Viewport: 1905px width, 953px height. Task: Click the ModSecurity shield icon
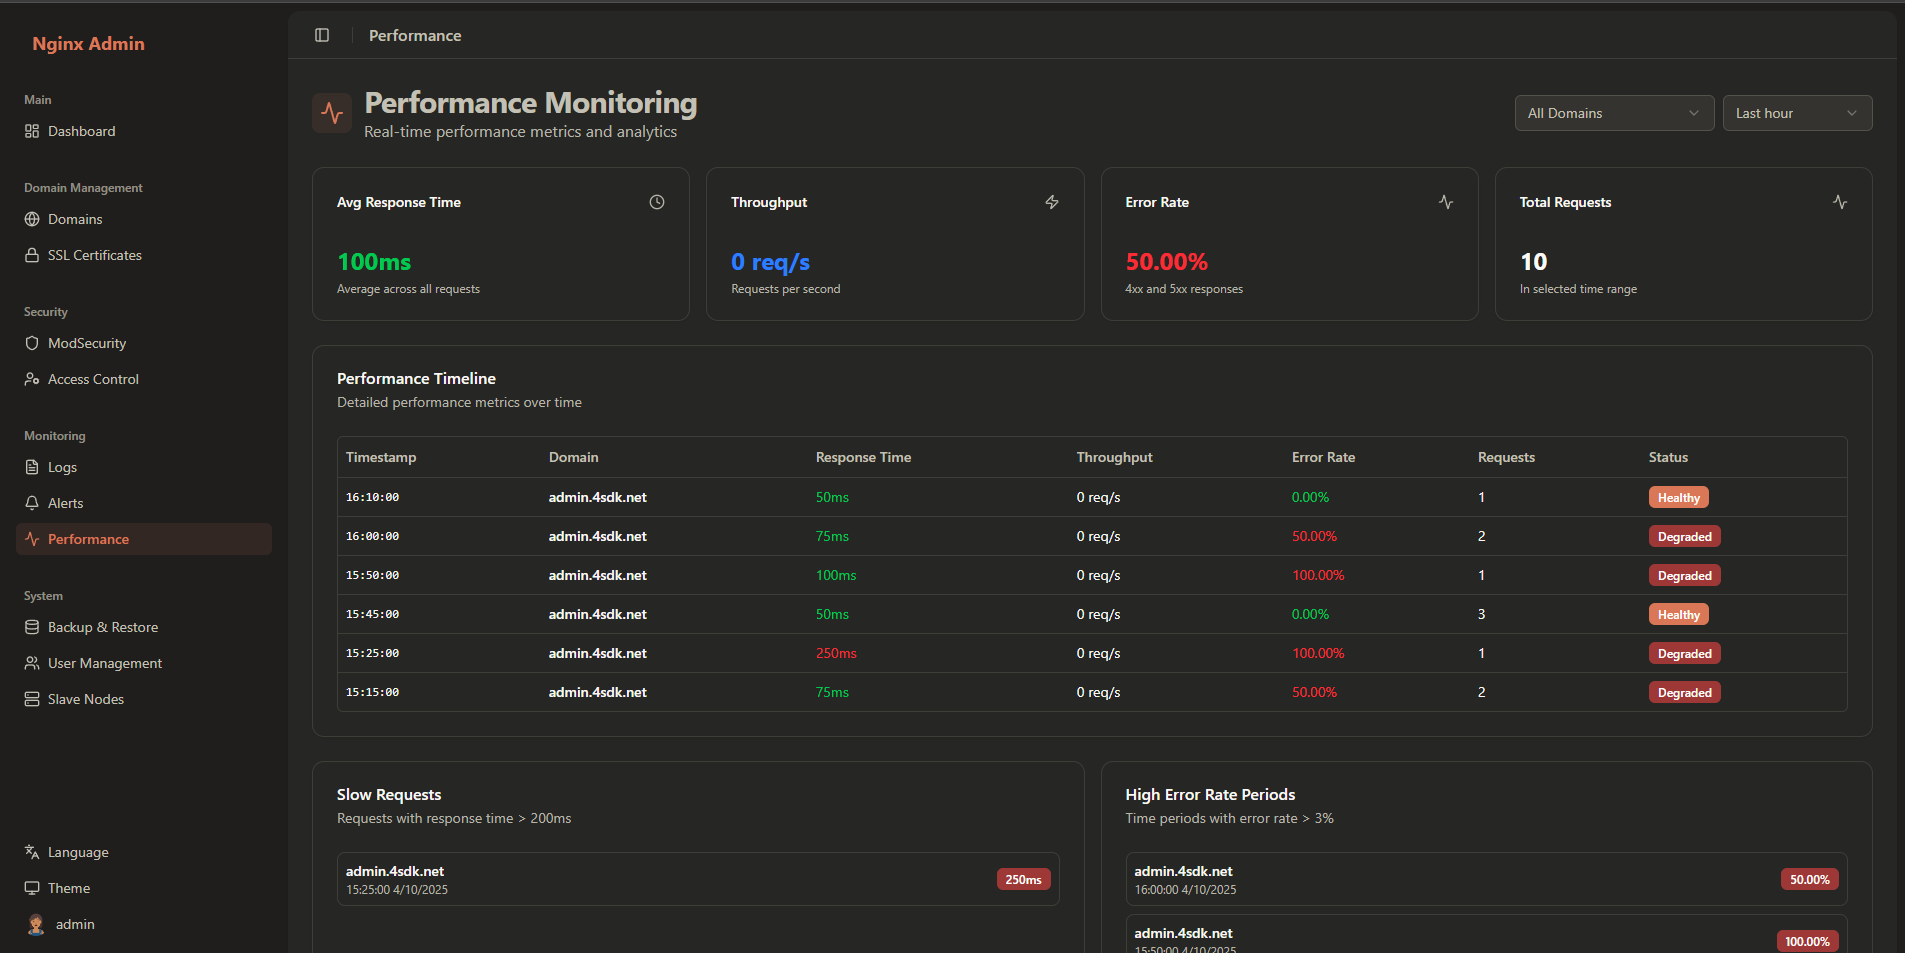tap(32, 343)
